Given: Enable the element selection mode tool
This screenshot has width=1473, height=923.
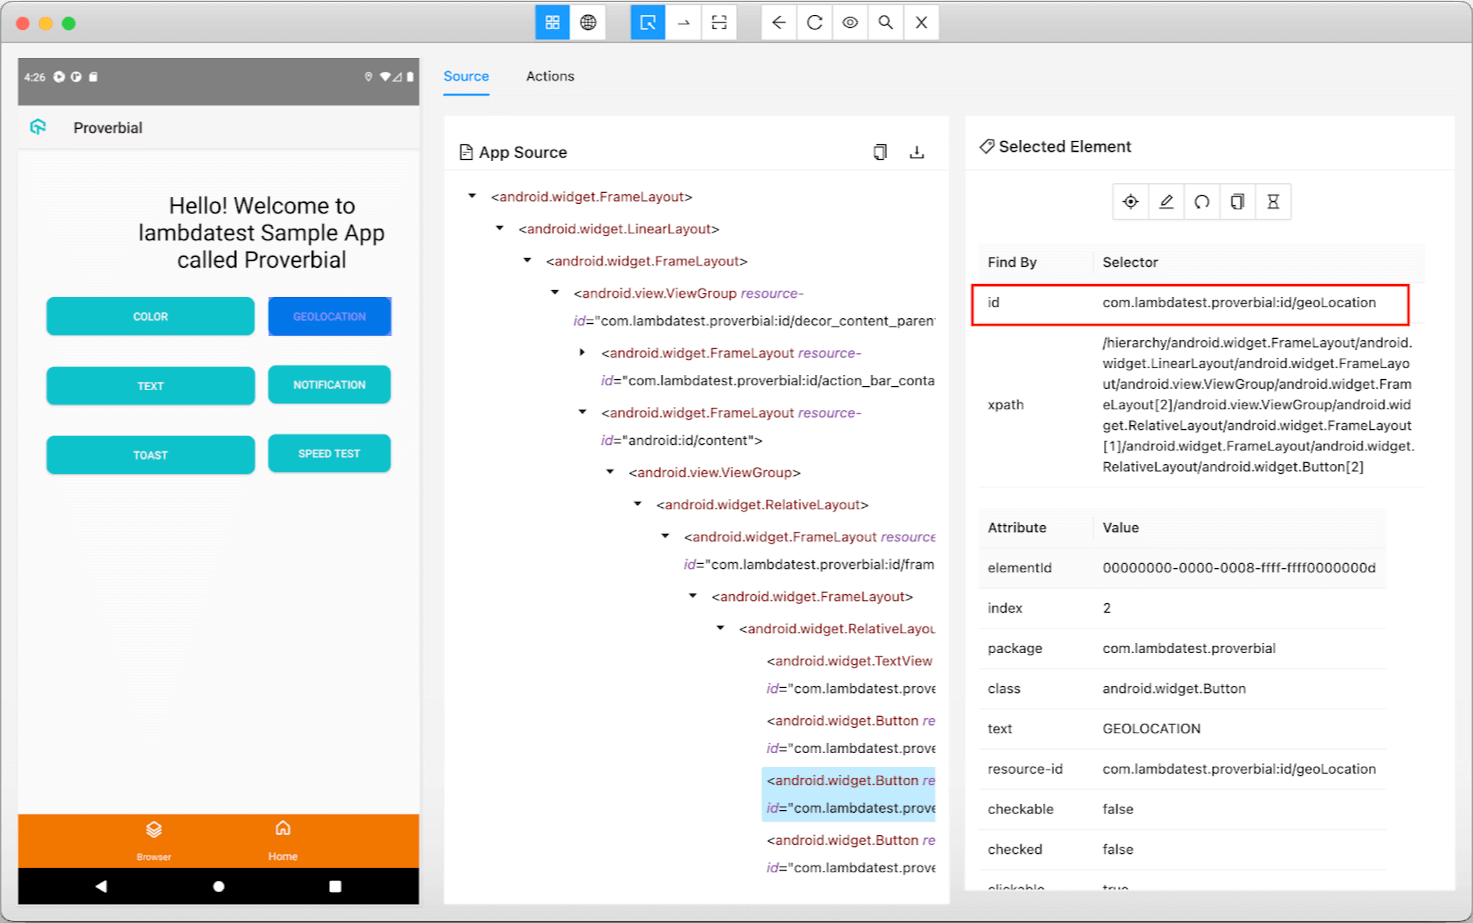Looking at the screenshot, I should (x=647, y=21).
